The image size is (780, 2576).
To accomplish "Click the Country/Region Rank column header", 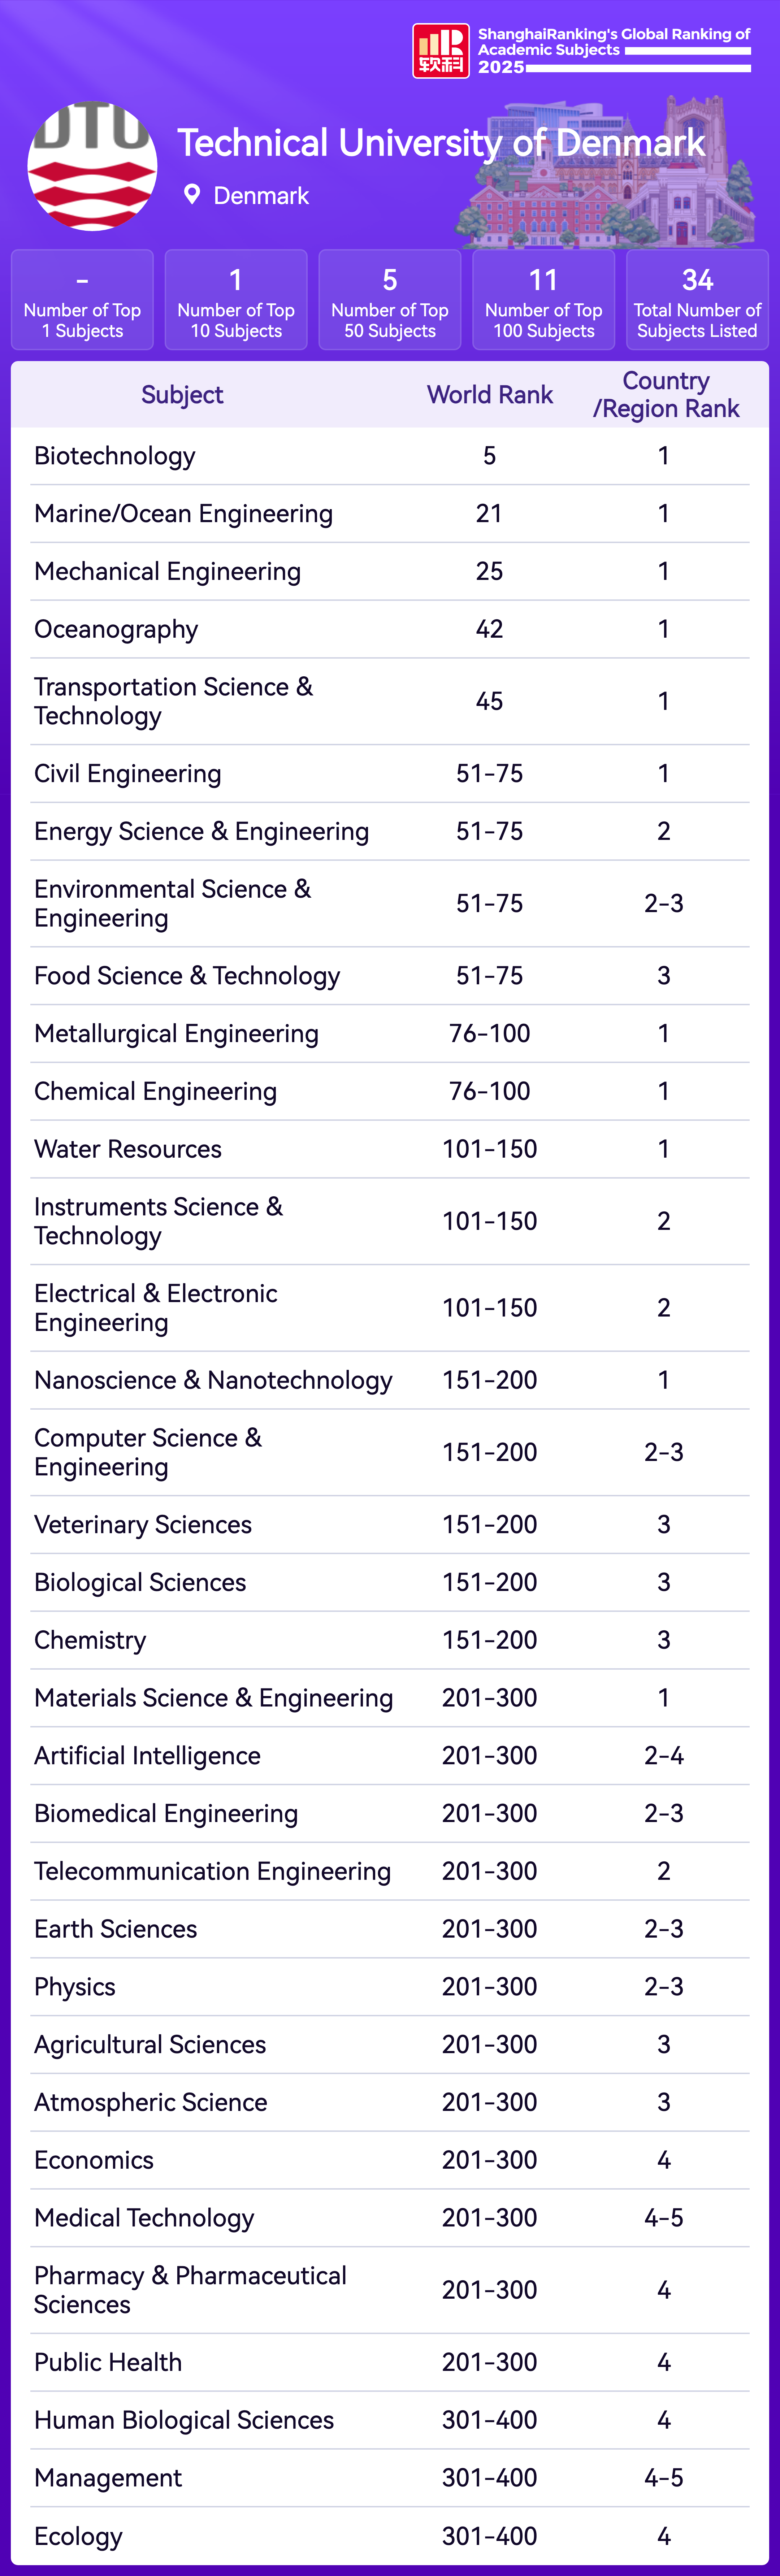I will 666,395.
